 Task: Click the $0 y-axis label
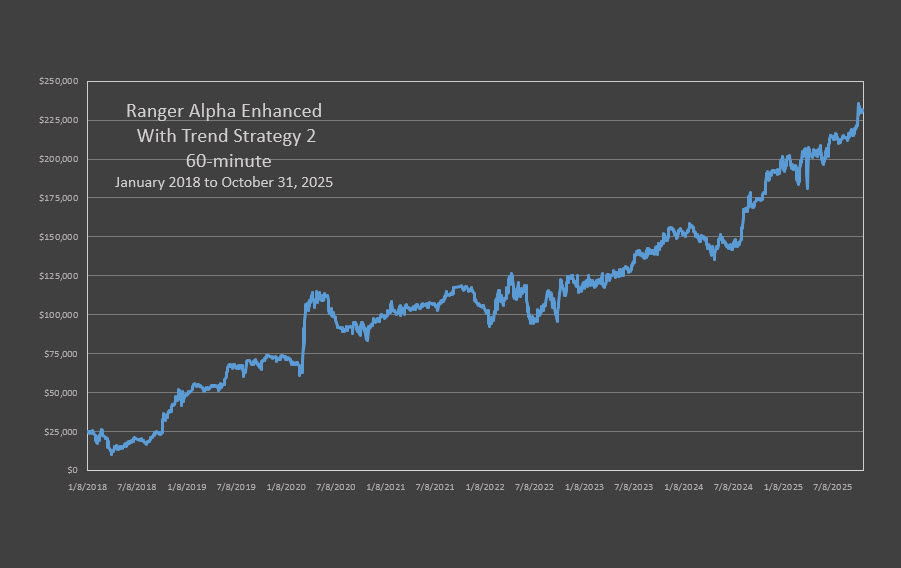(x=72, y=470)
